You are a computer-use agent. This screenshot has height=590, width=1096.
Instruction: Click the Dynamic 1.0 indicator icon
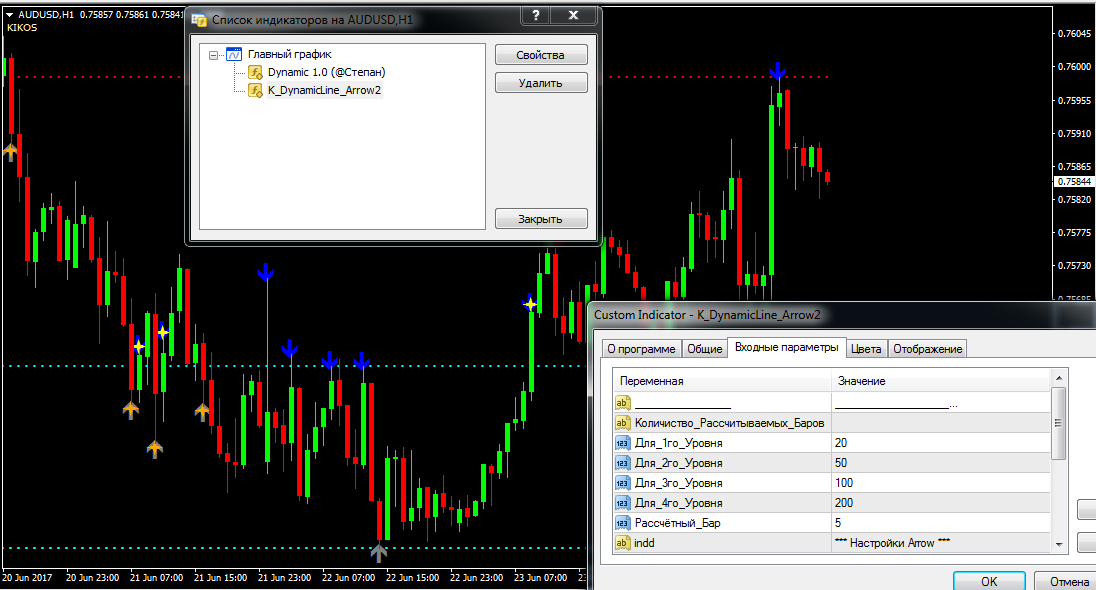pos(255,72)
